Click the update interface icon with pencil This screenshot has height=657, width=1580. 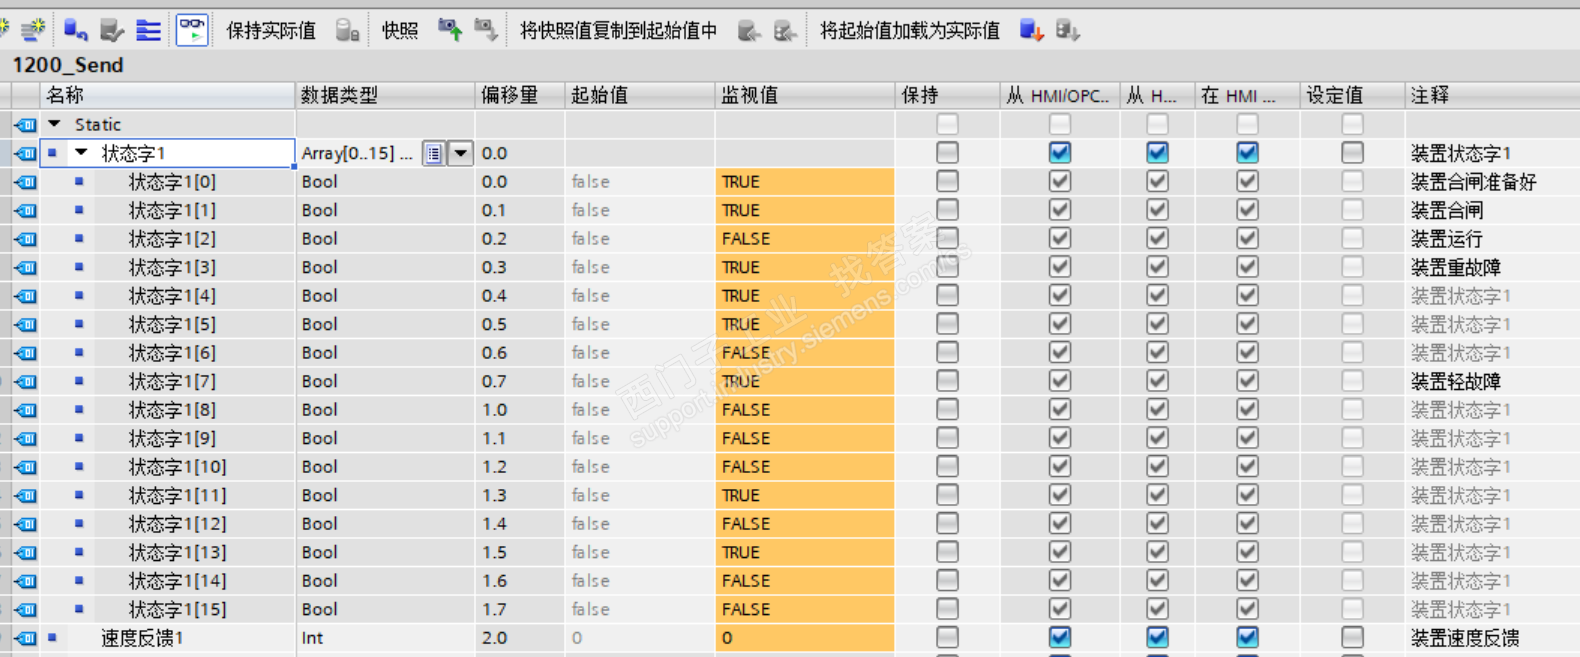112,30
